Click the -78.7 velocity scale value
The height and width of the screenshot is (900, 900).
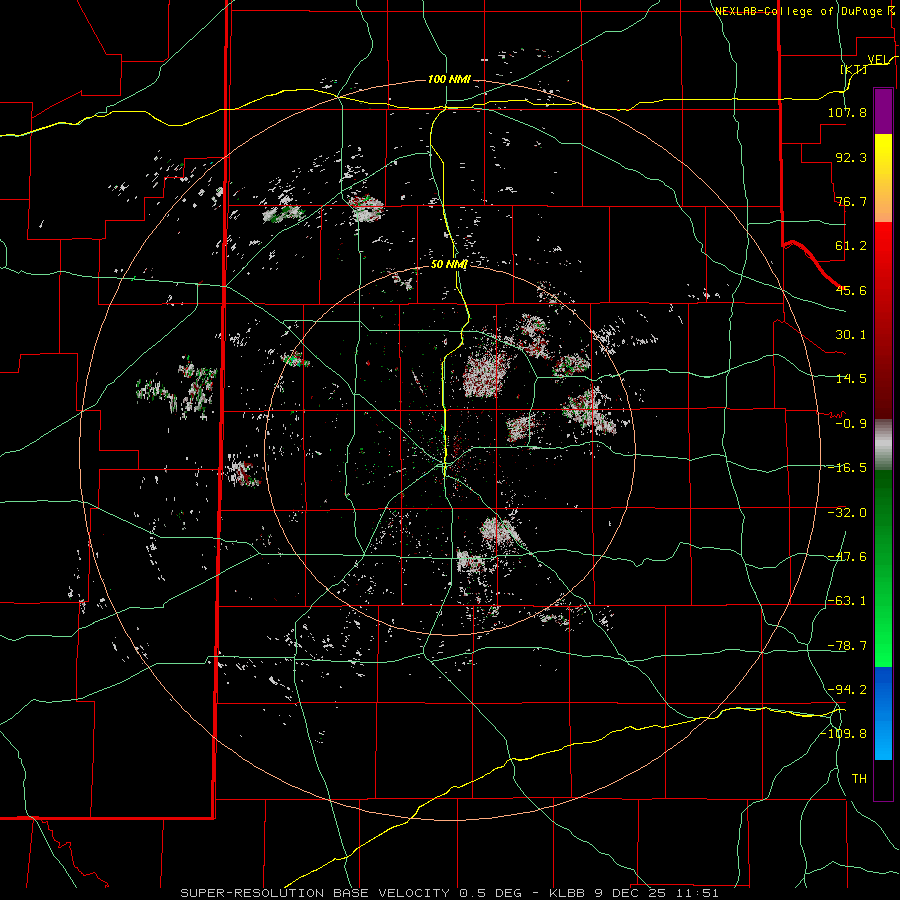pos(847,646)
